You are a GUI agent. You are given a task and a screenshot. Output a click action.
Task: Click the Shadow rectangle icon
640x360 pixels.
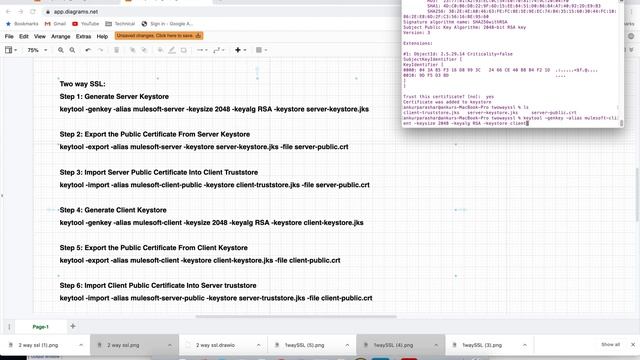184,50
